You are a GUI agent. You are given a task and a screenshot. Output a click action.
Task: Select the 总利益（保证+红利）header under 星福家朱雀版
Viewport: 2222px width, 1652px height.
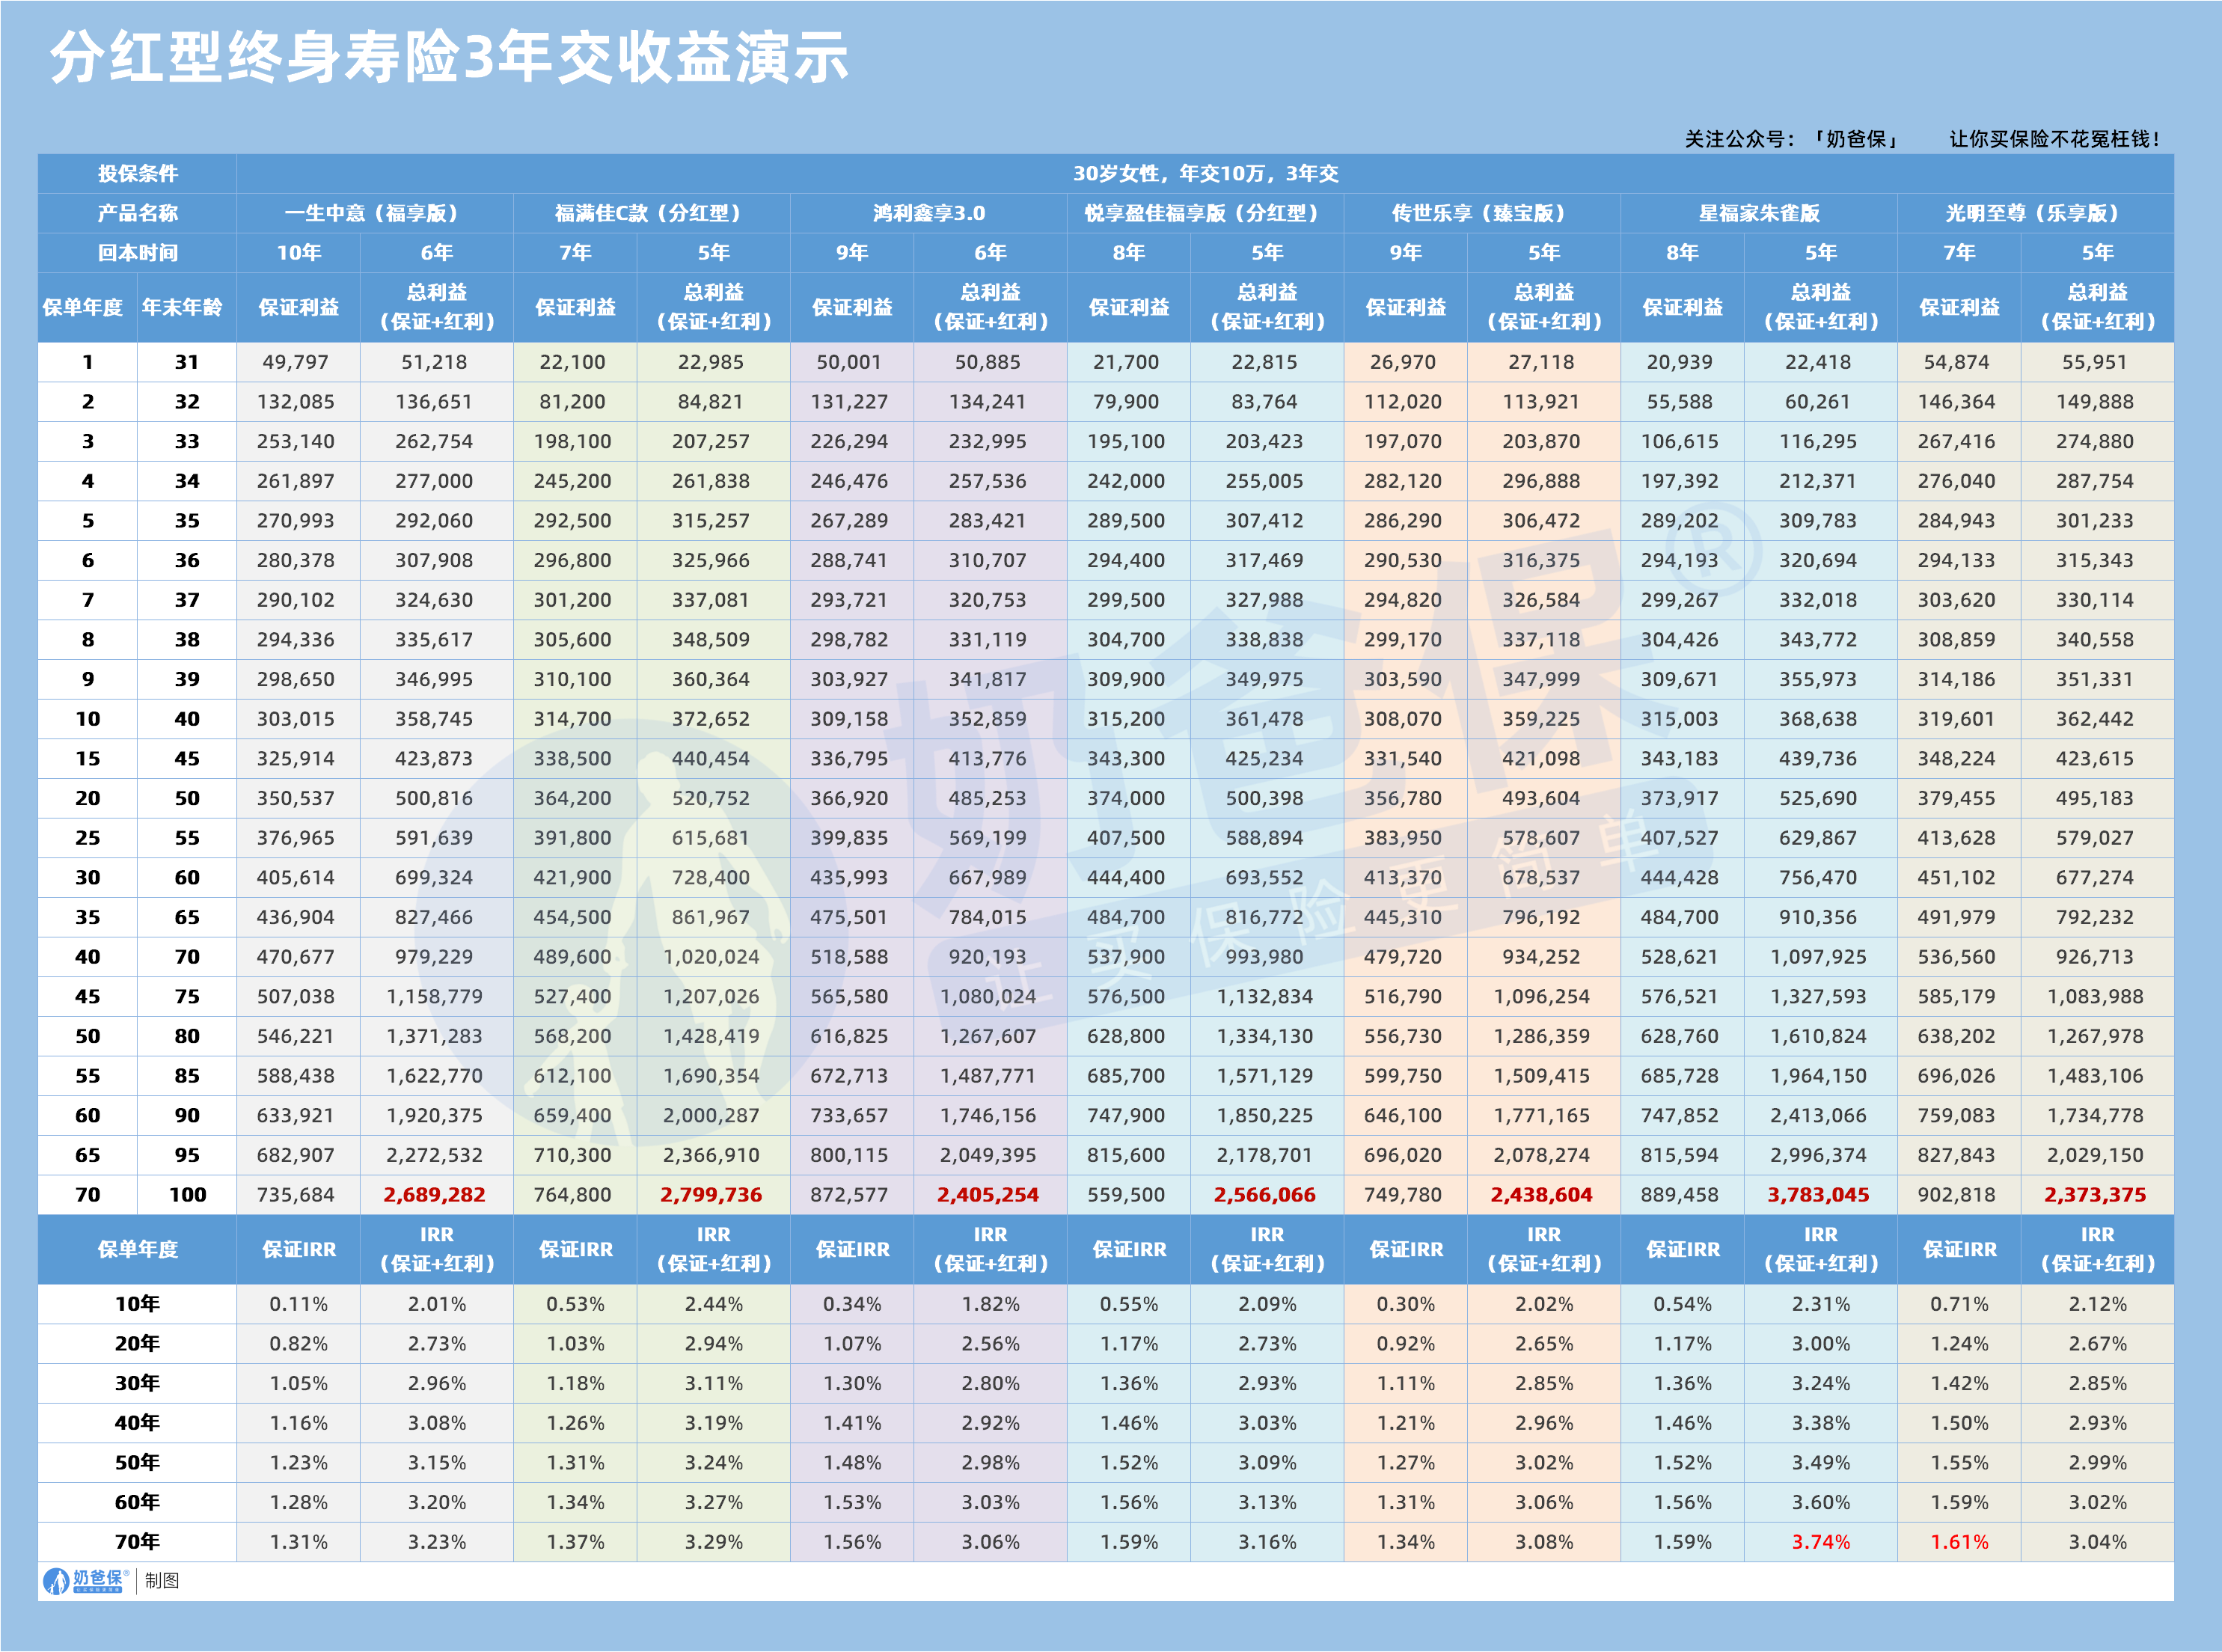click(x=1822, y=310)
